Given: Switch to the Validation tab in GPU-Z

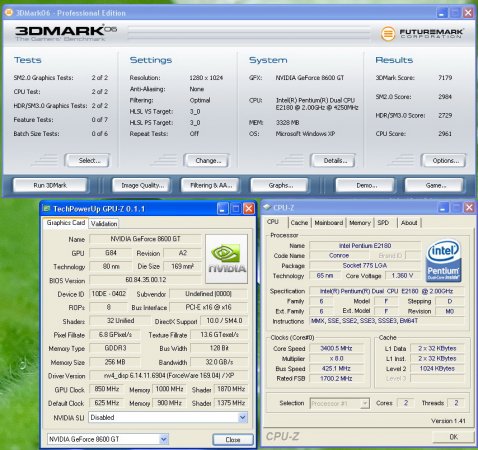Looking at the screenshot, I should click(104, 224).
